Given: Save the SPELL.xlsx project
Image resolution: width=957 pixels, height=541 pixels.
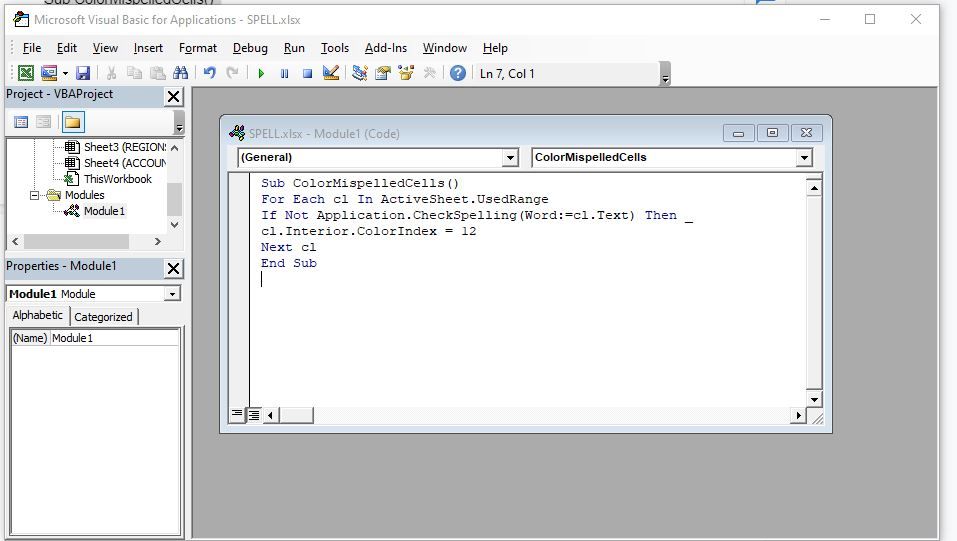Looking at the screenshot, I should point(82,73).
